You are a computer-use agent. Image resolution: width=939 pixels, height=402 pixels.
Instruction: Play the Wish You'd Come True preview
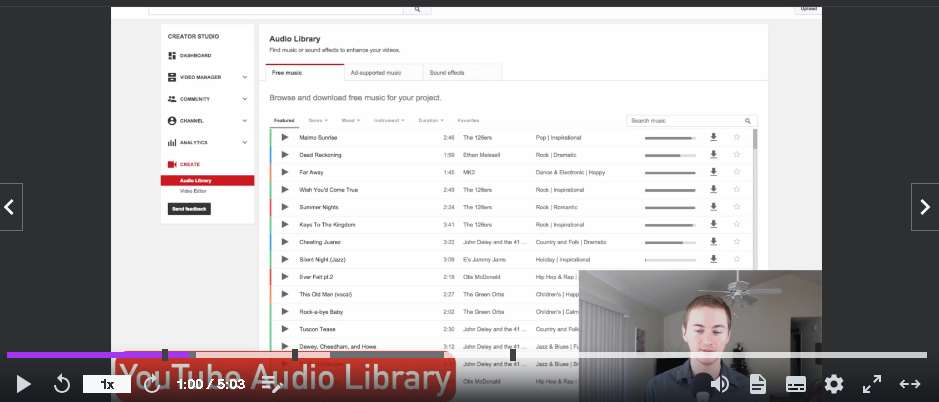point(285,189)
